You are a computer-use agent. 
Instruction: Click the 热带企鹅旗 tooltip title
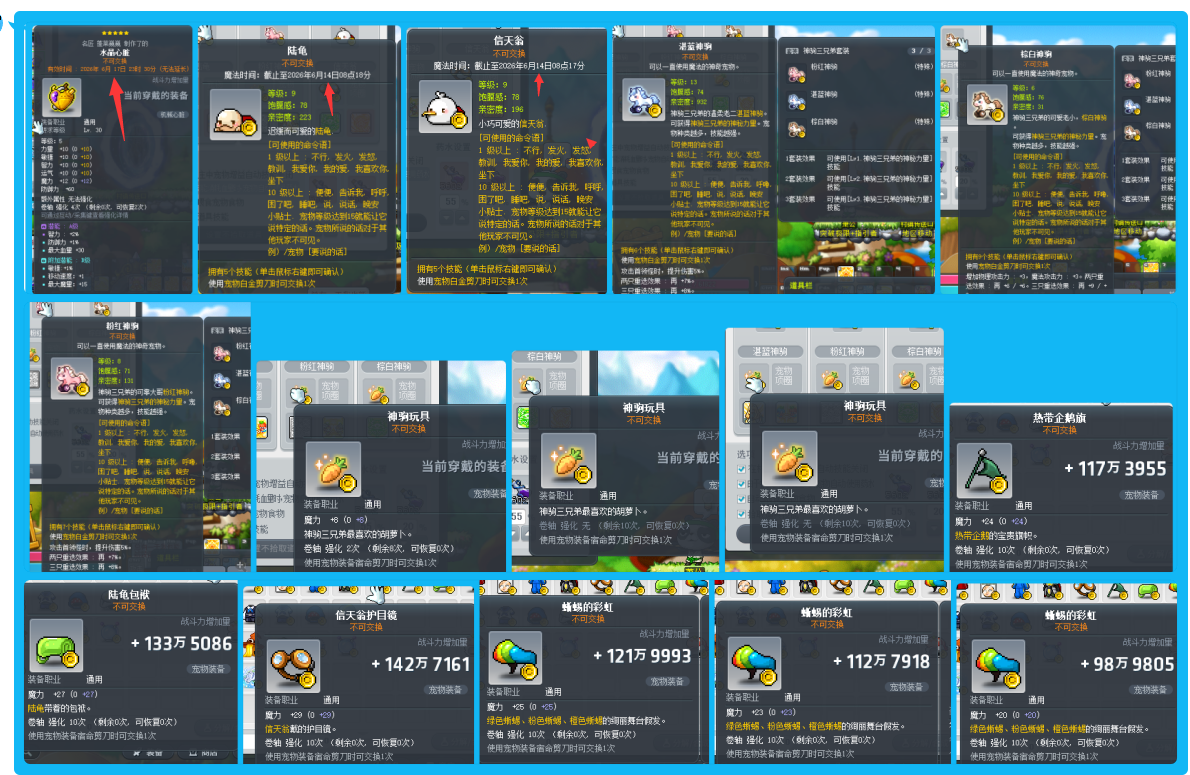pos(1059,417)
